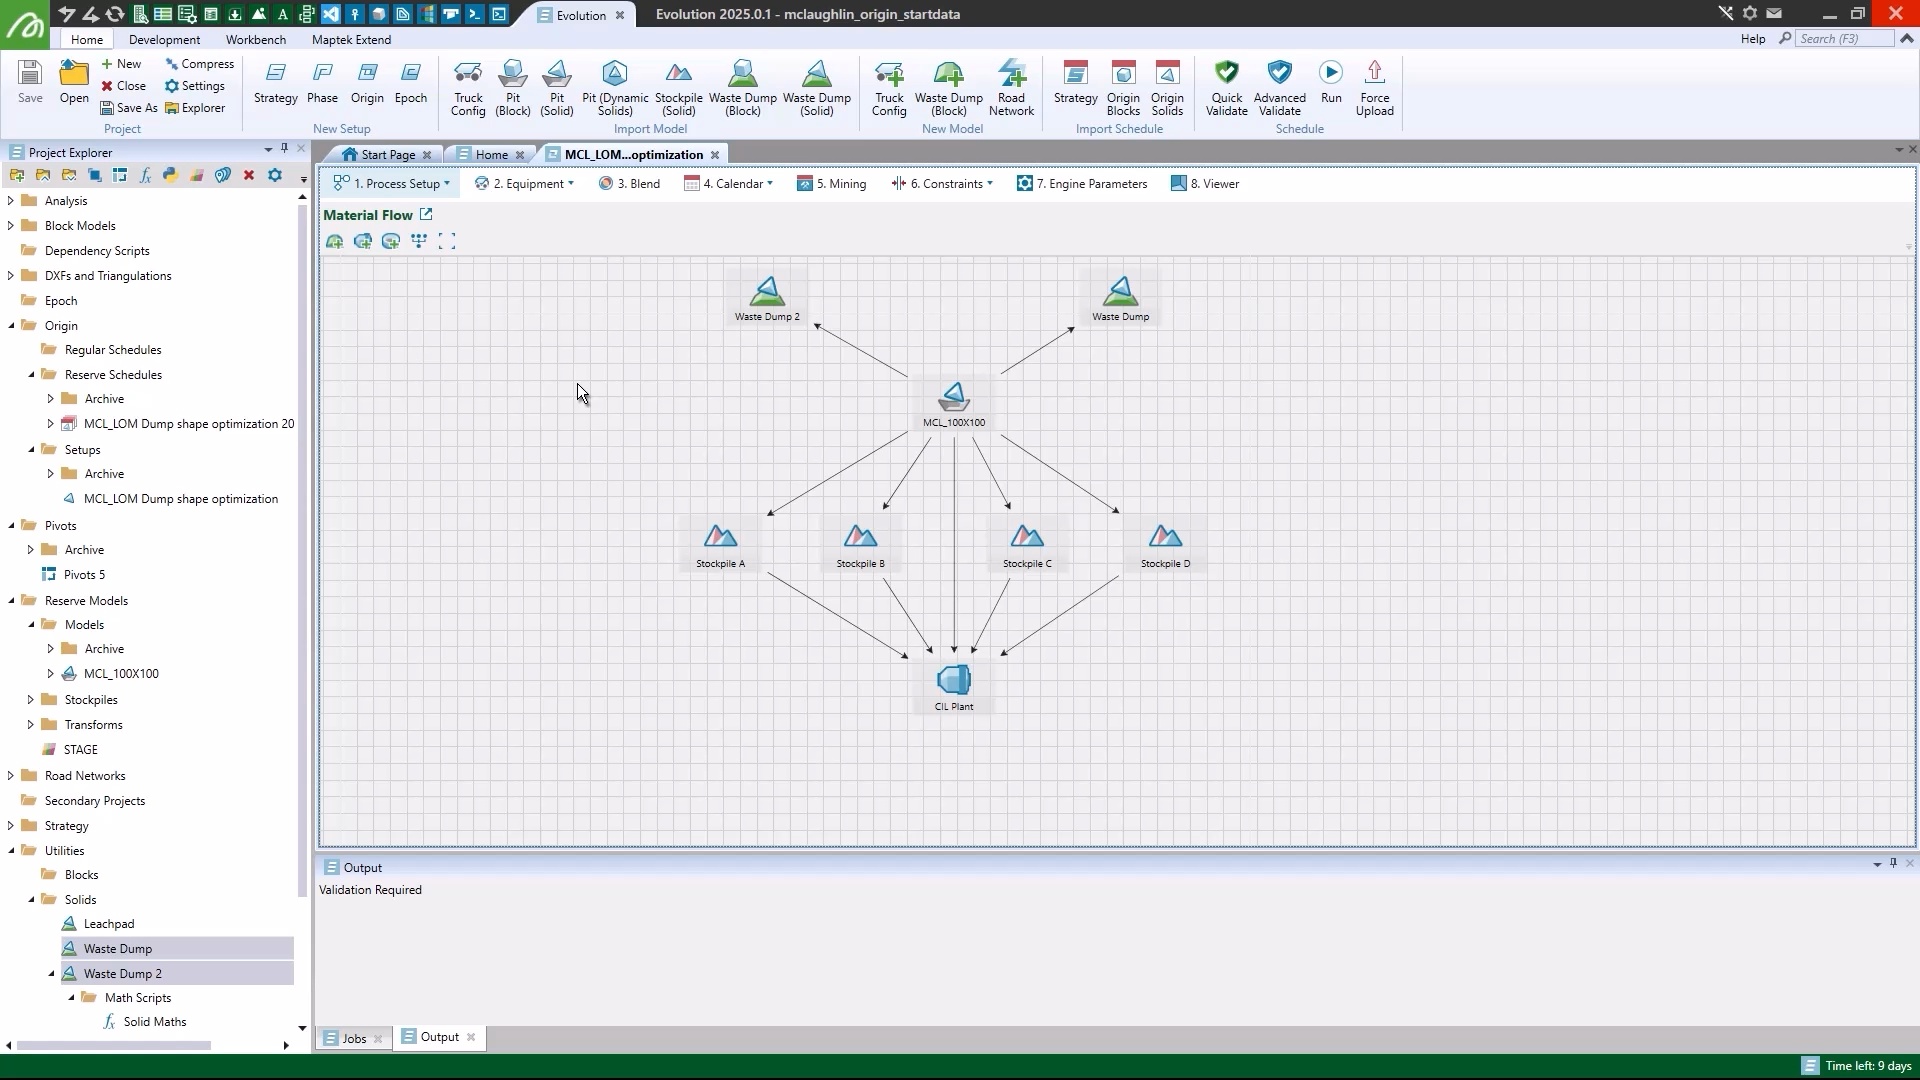Pop out Material Flow external link icon
Image resolution: width=1920 pixels, height=1080 pixels.
click(426, 214)
